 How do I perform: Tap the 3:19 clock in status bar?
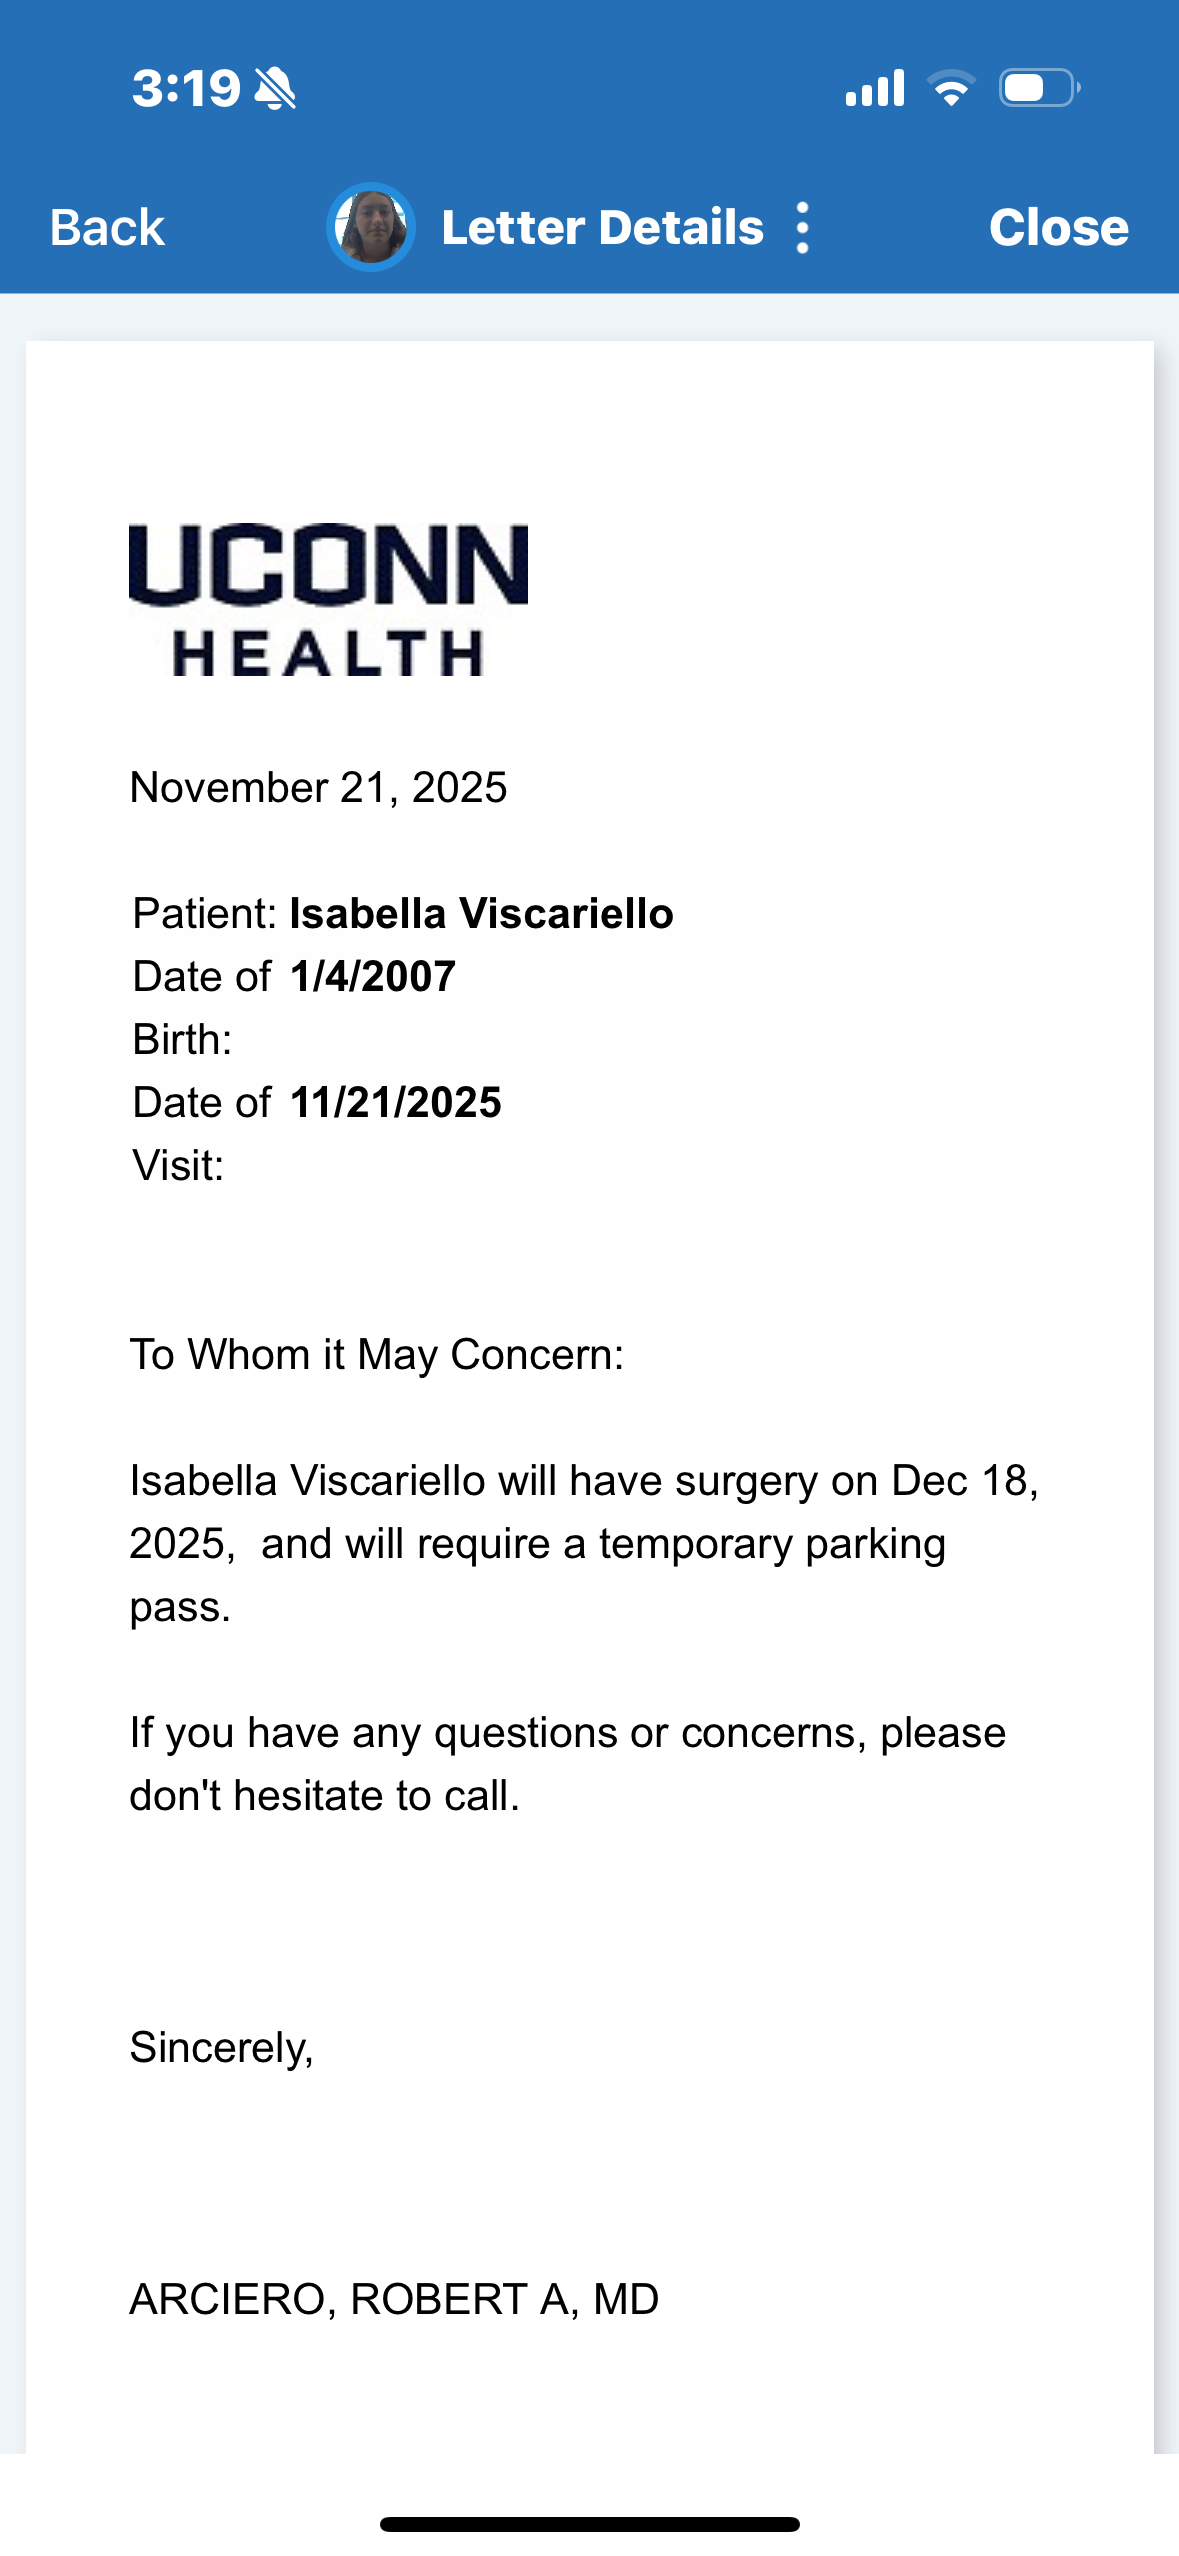(x=186, y=88)
